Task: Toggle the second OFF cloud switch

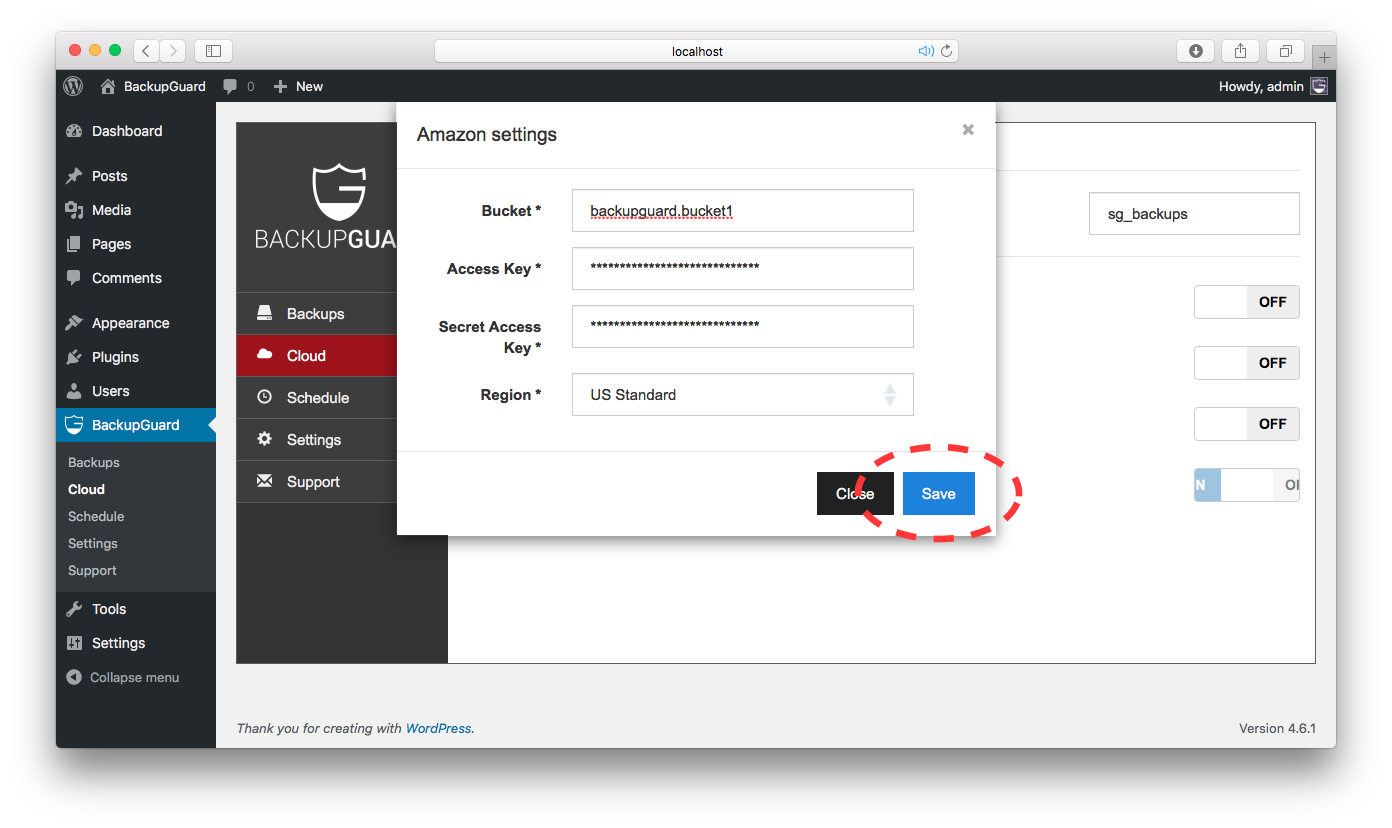Action: coord(1247,363)
